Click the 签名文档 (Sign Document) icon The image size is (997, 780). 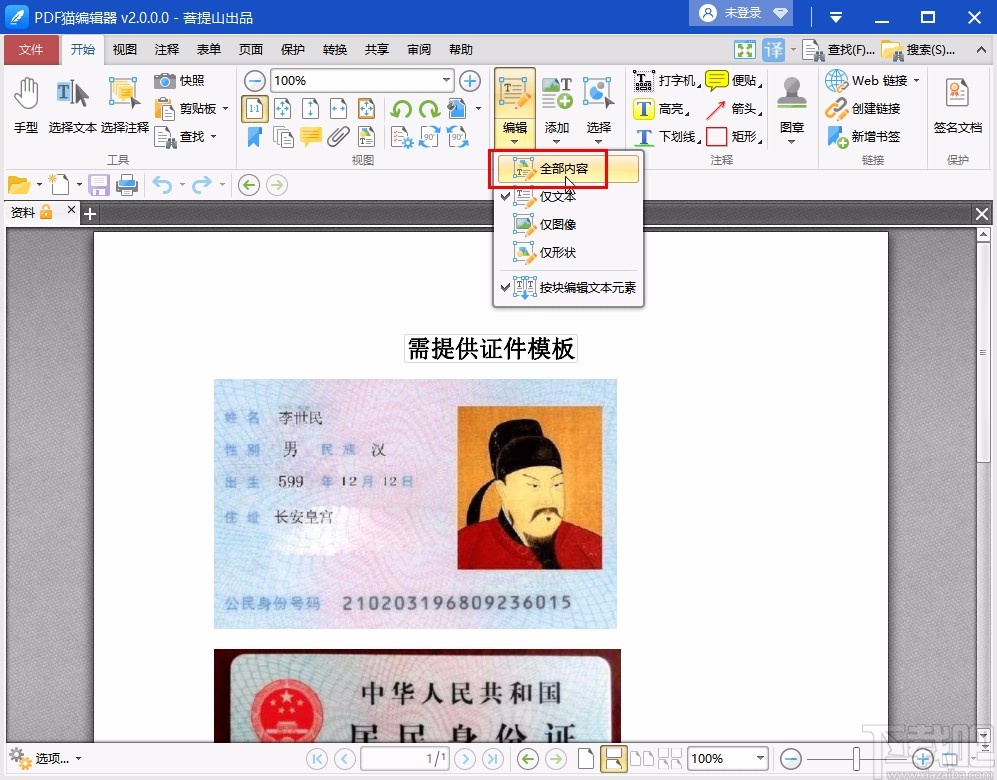point(956,105)
